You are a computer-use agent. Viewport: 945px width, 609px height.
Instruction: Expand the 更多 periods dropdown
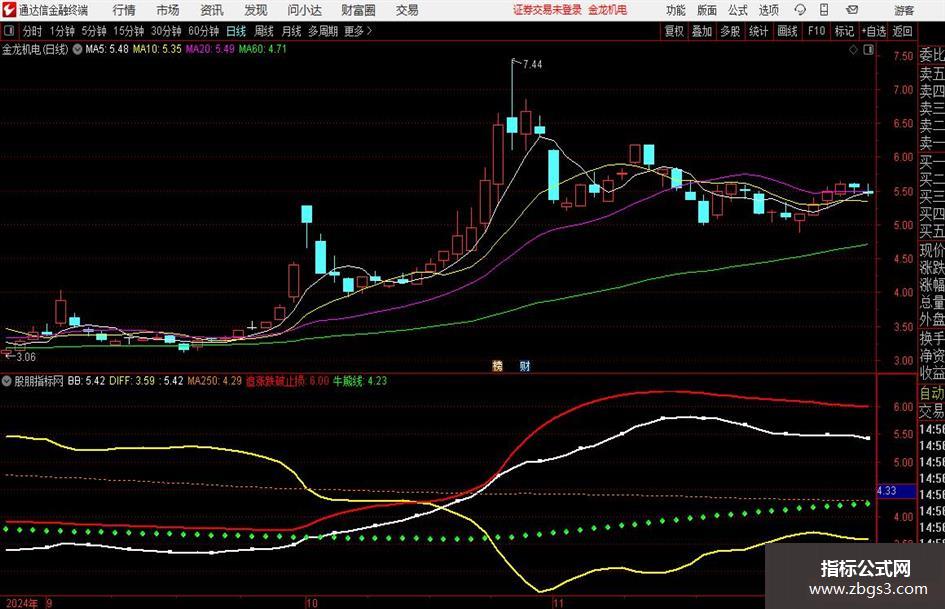[x=358, y=31]
